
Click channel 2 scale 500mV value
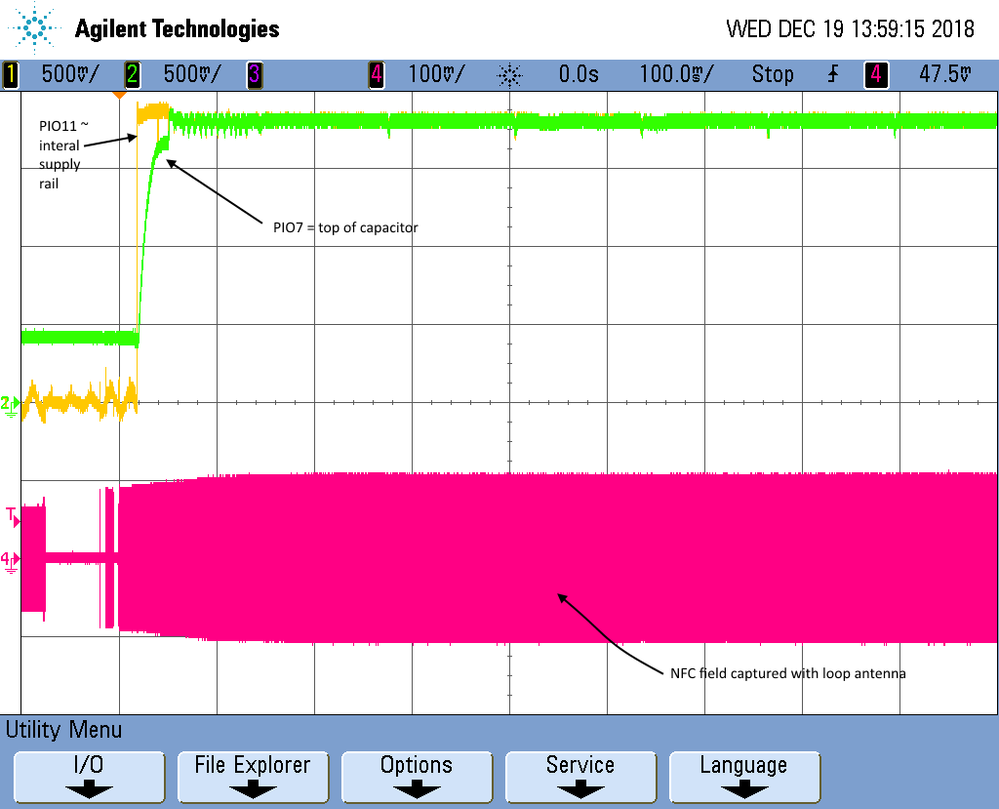click(192, 74)
